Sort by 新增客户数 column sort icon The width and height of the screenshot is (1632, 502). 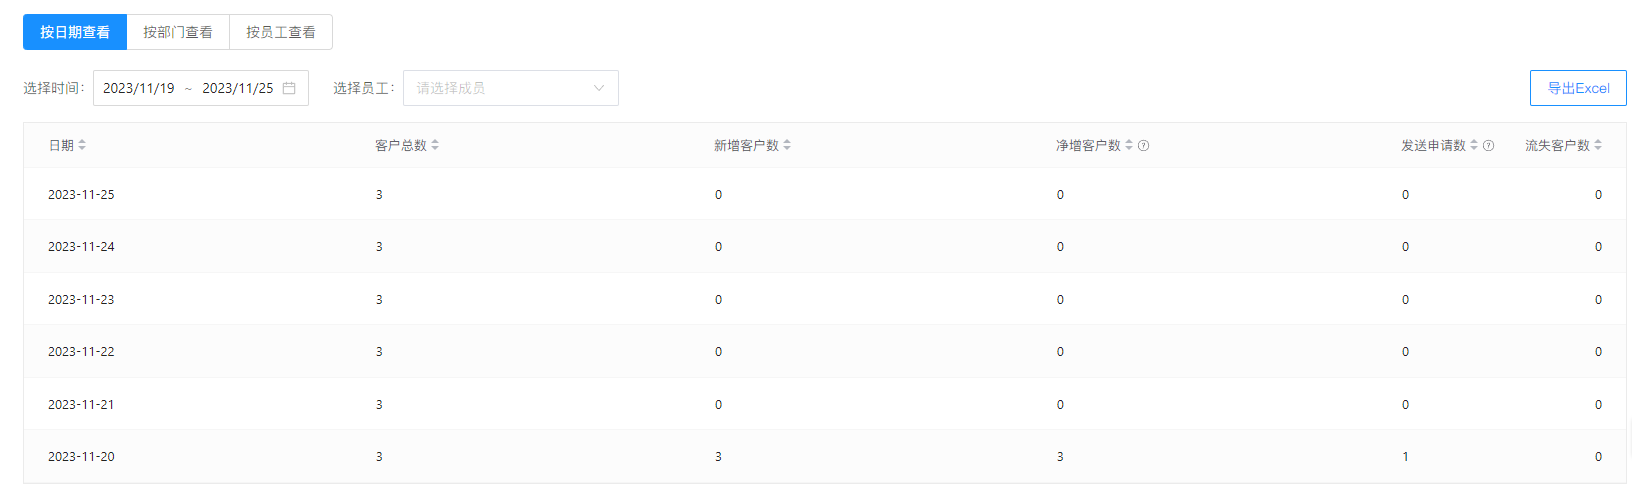pos(787,145)
